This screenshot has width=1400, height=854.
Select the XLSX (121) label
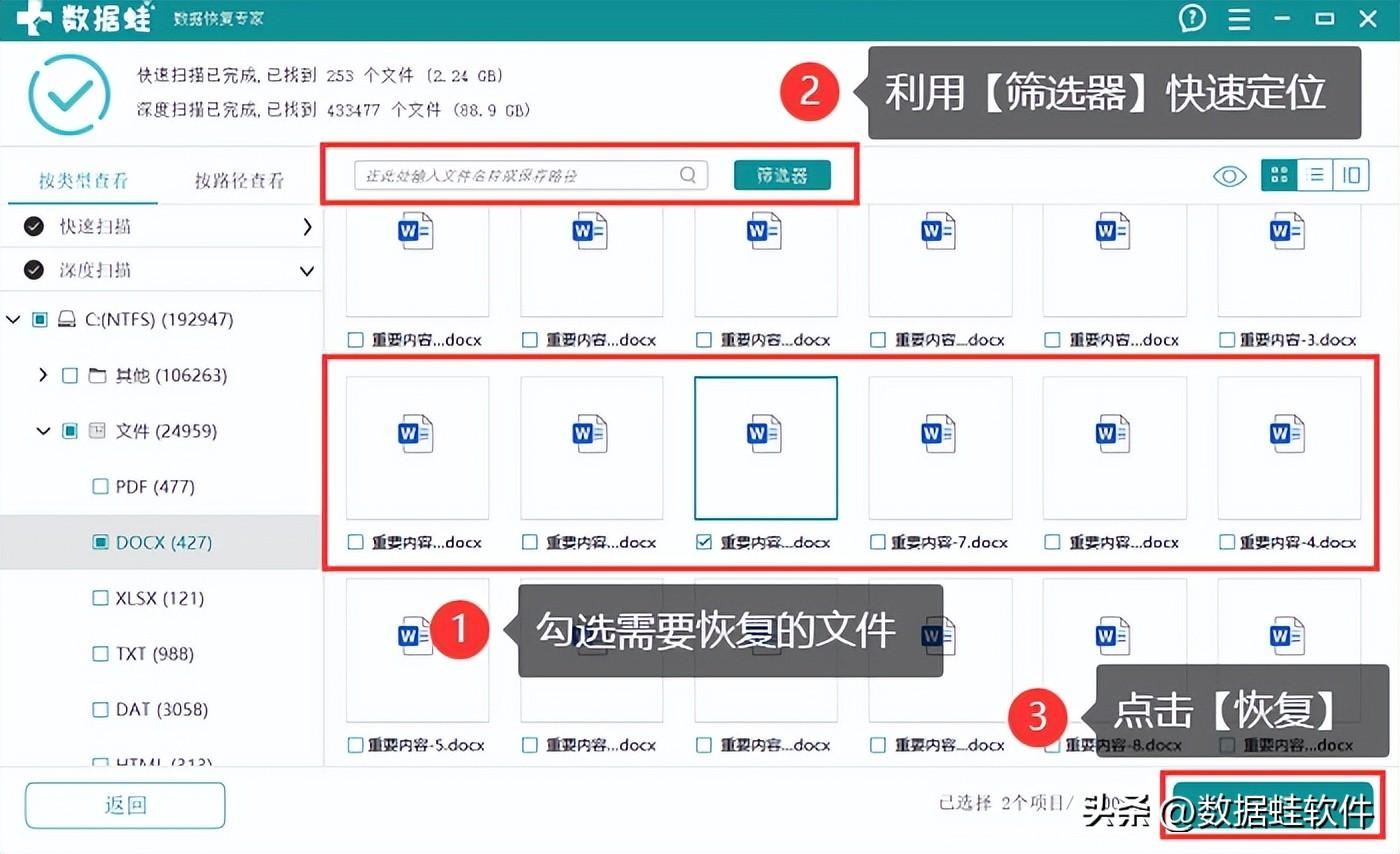click(162, 598)
